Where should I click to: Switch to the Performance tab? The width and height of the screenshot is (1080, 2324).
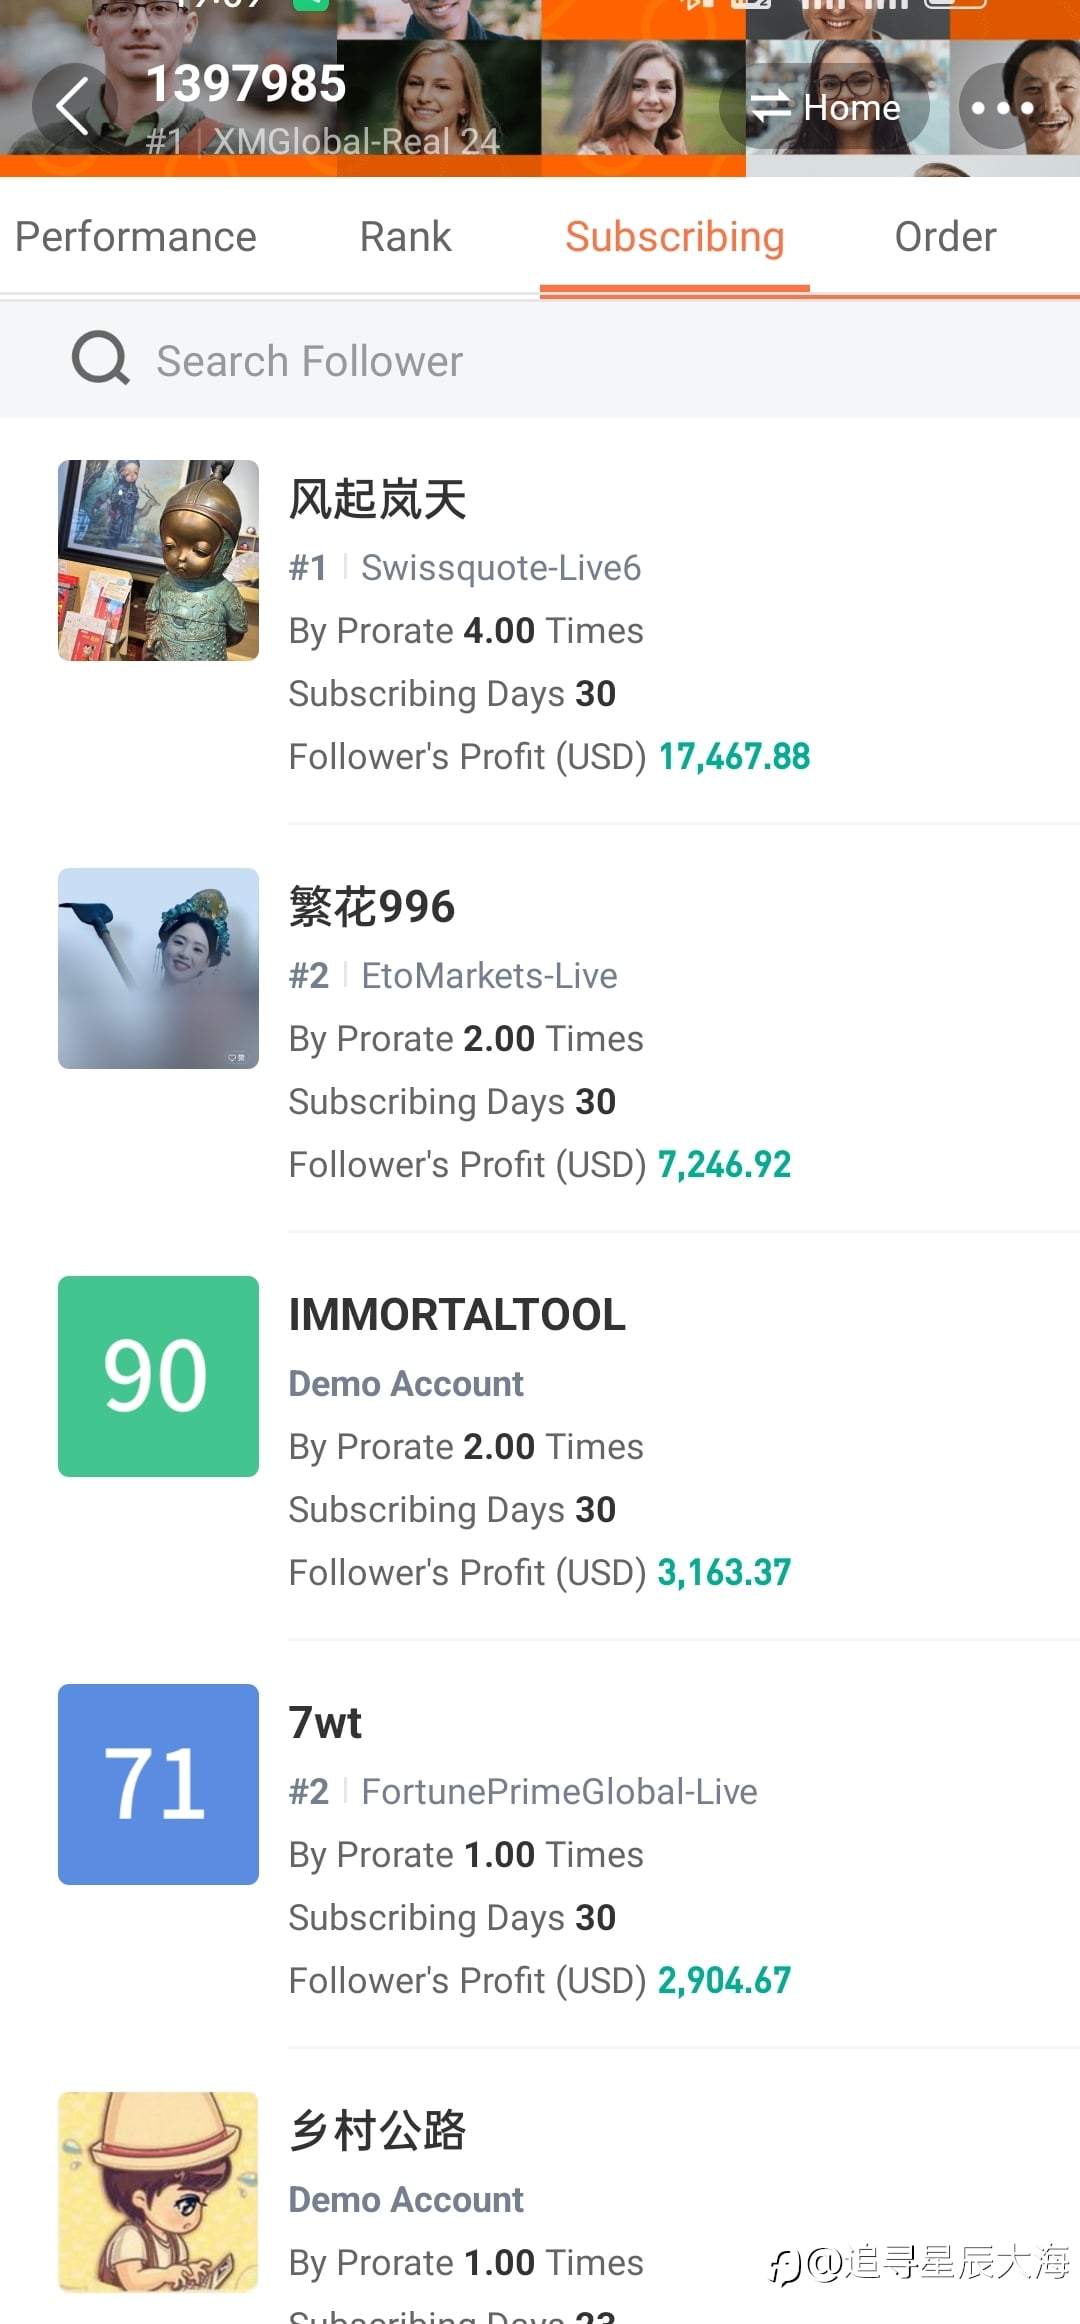click(136, 237)
